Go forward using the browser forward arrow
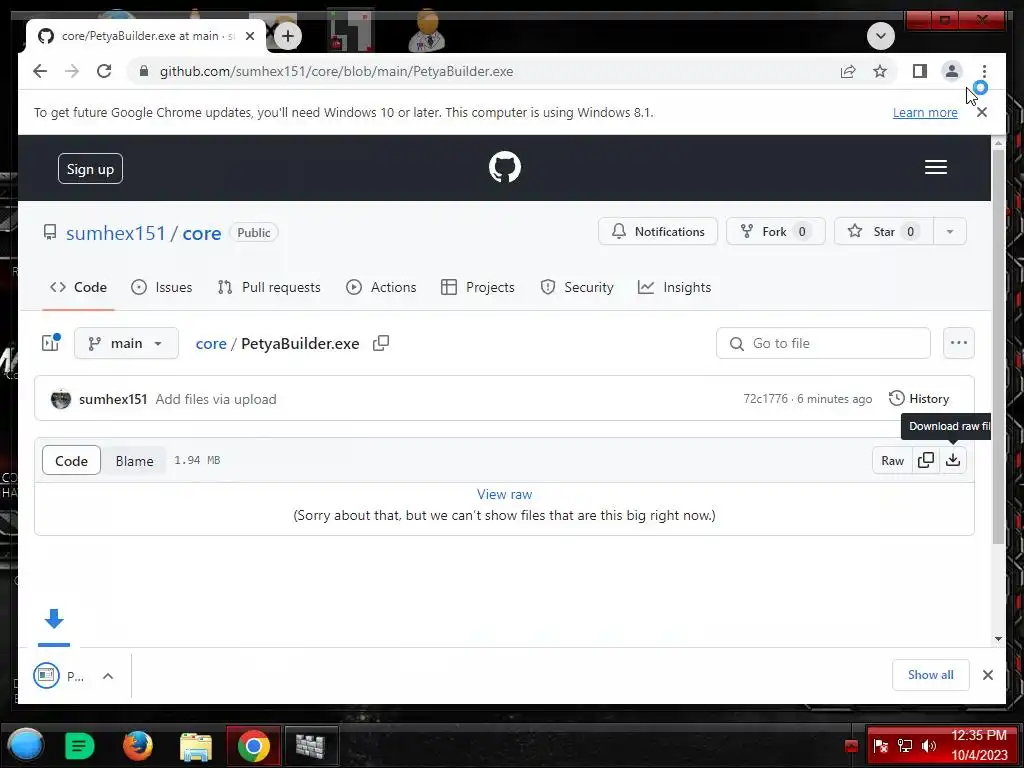The image size is (1024, 768). [72, 71]
